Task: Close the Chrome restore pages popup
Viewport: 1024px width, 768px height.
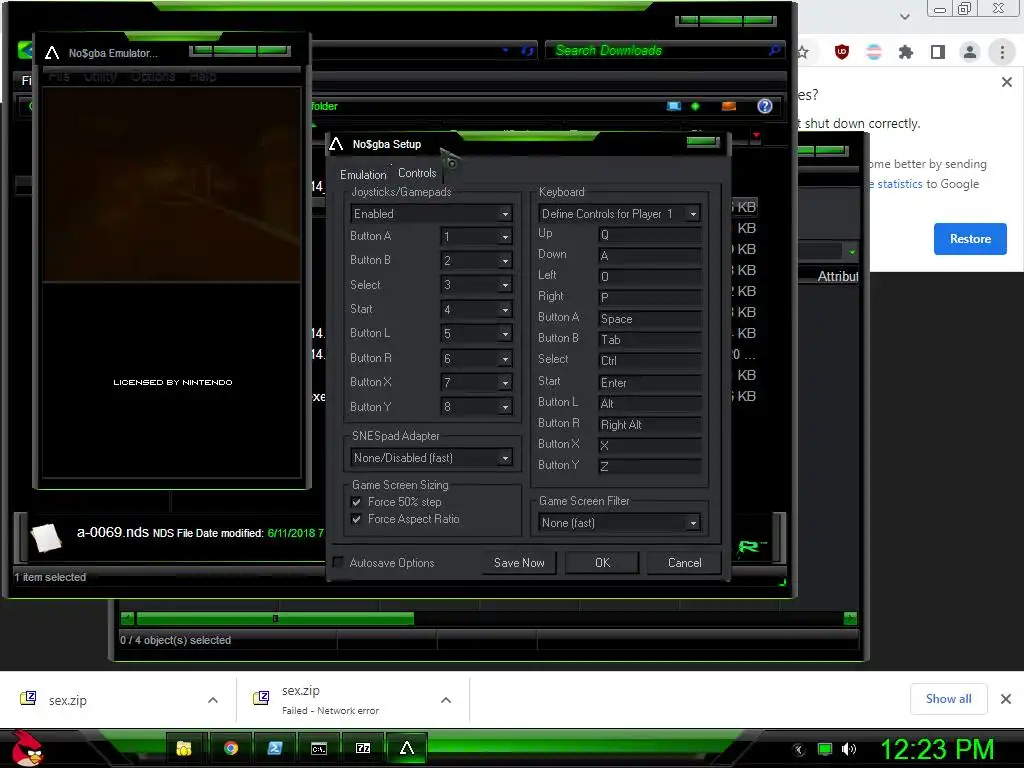Action: click(x=1006, y=82)
